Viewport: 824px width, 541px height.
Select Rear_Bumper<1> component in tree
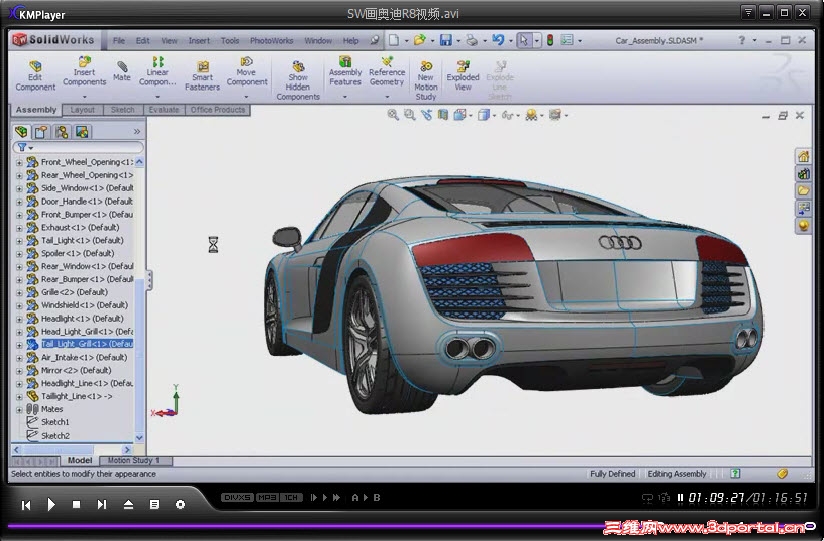pyautogui.click(x=87, y=279)
